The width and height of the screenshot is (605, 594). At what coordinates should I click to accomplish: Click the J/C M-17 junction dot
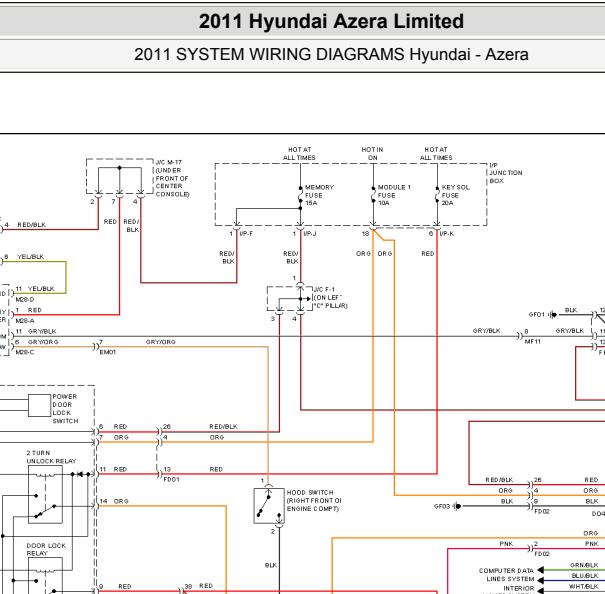120,168
